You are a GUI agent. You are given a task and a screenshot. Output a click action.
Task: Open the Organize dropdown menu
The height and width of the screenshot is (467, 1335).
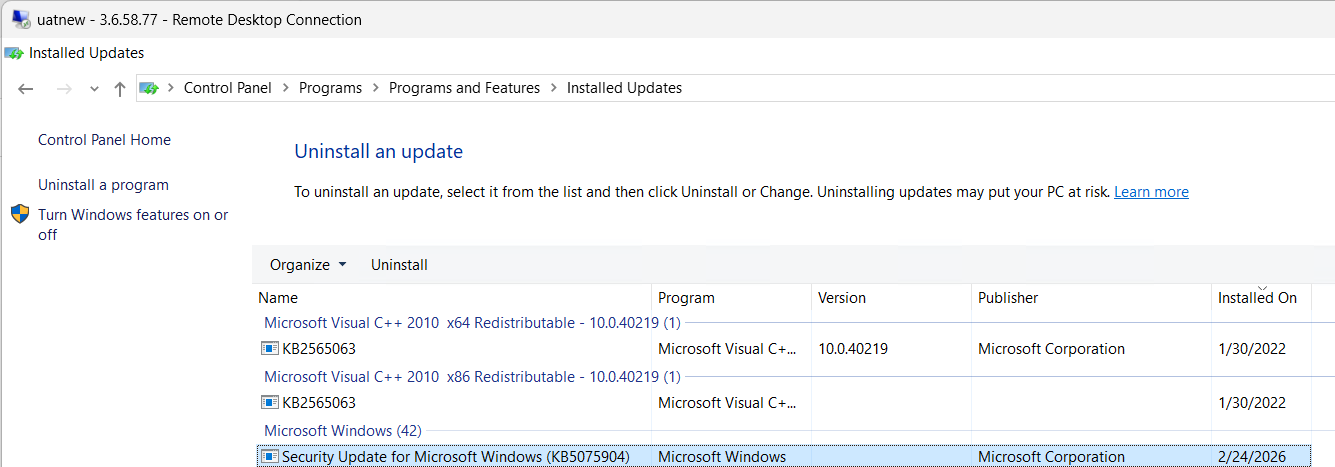(x=308, y=265)
